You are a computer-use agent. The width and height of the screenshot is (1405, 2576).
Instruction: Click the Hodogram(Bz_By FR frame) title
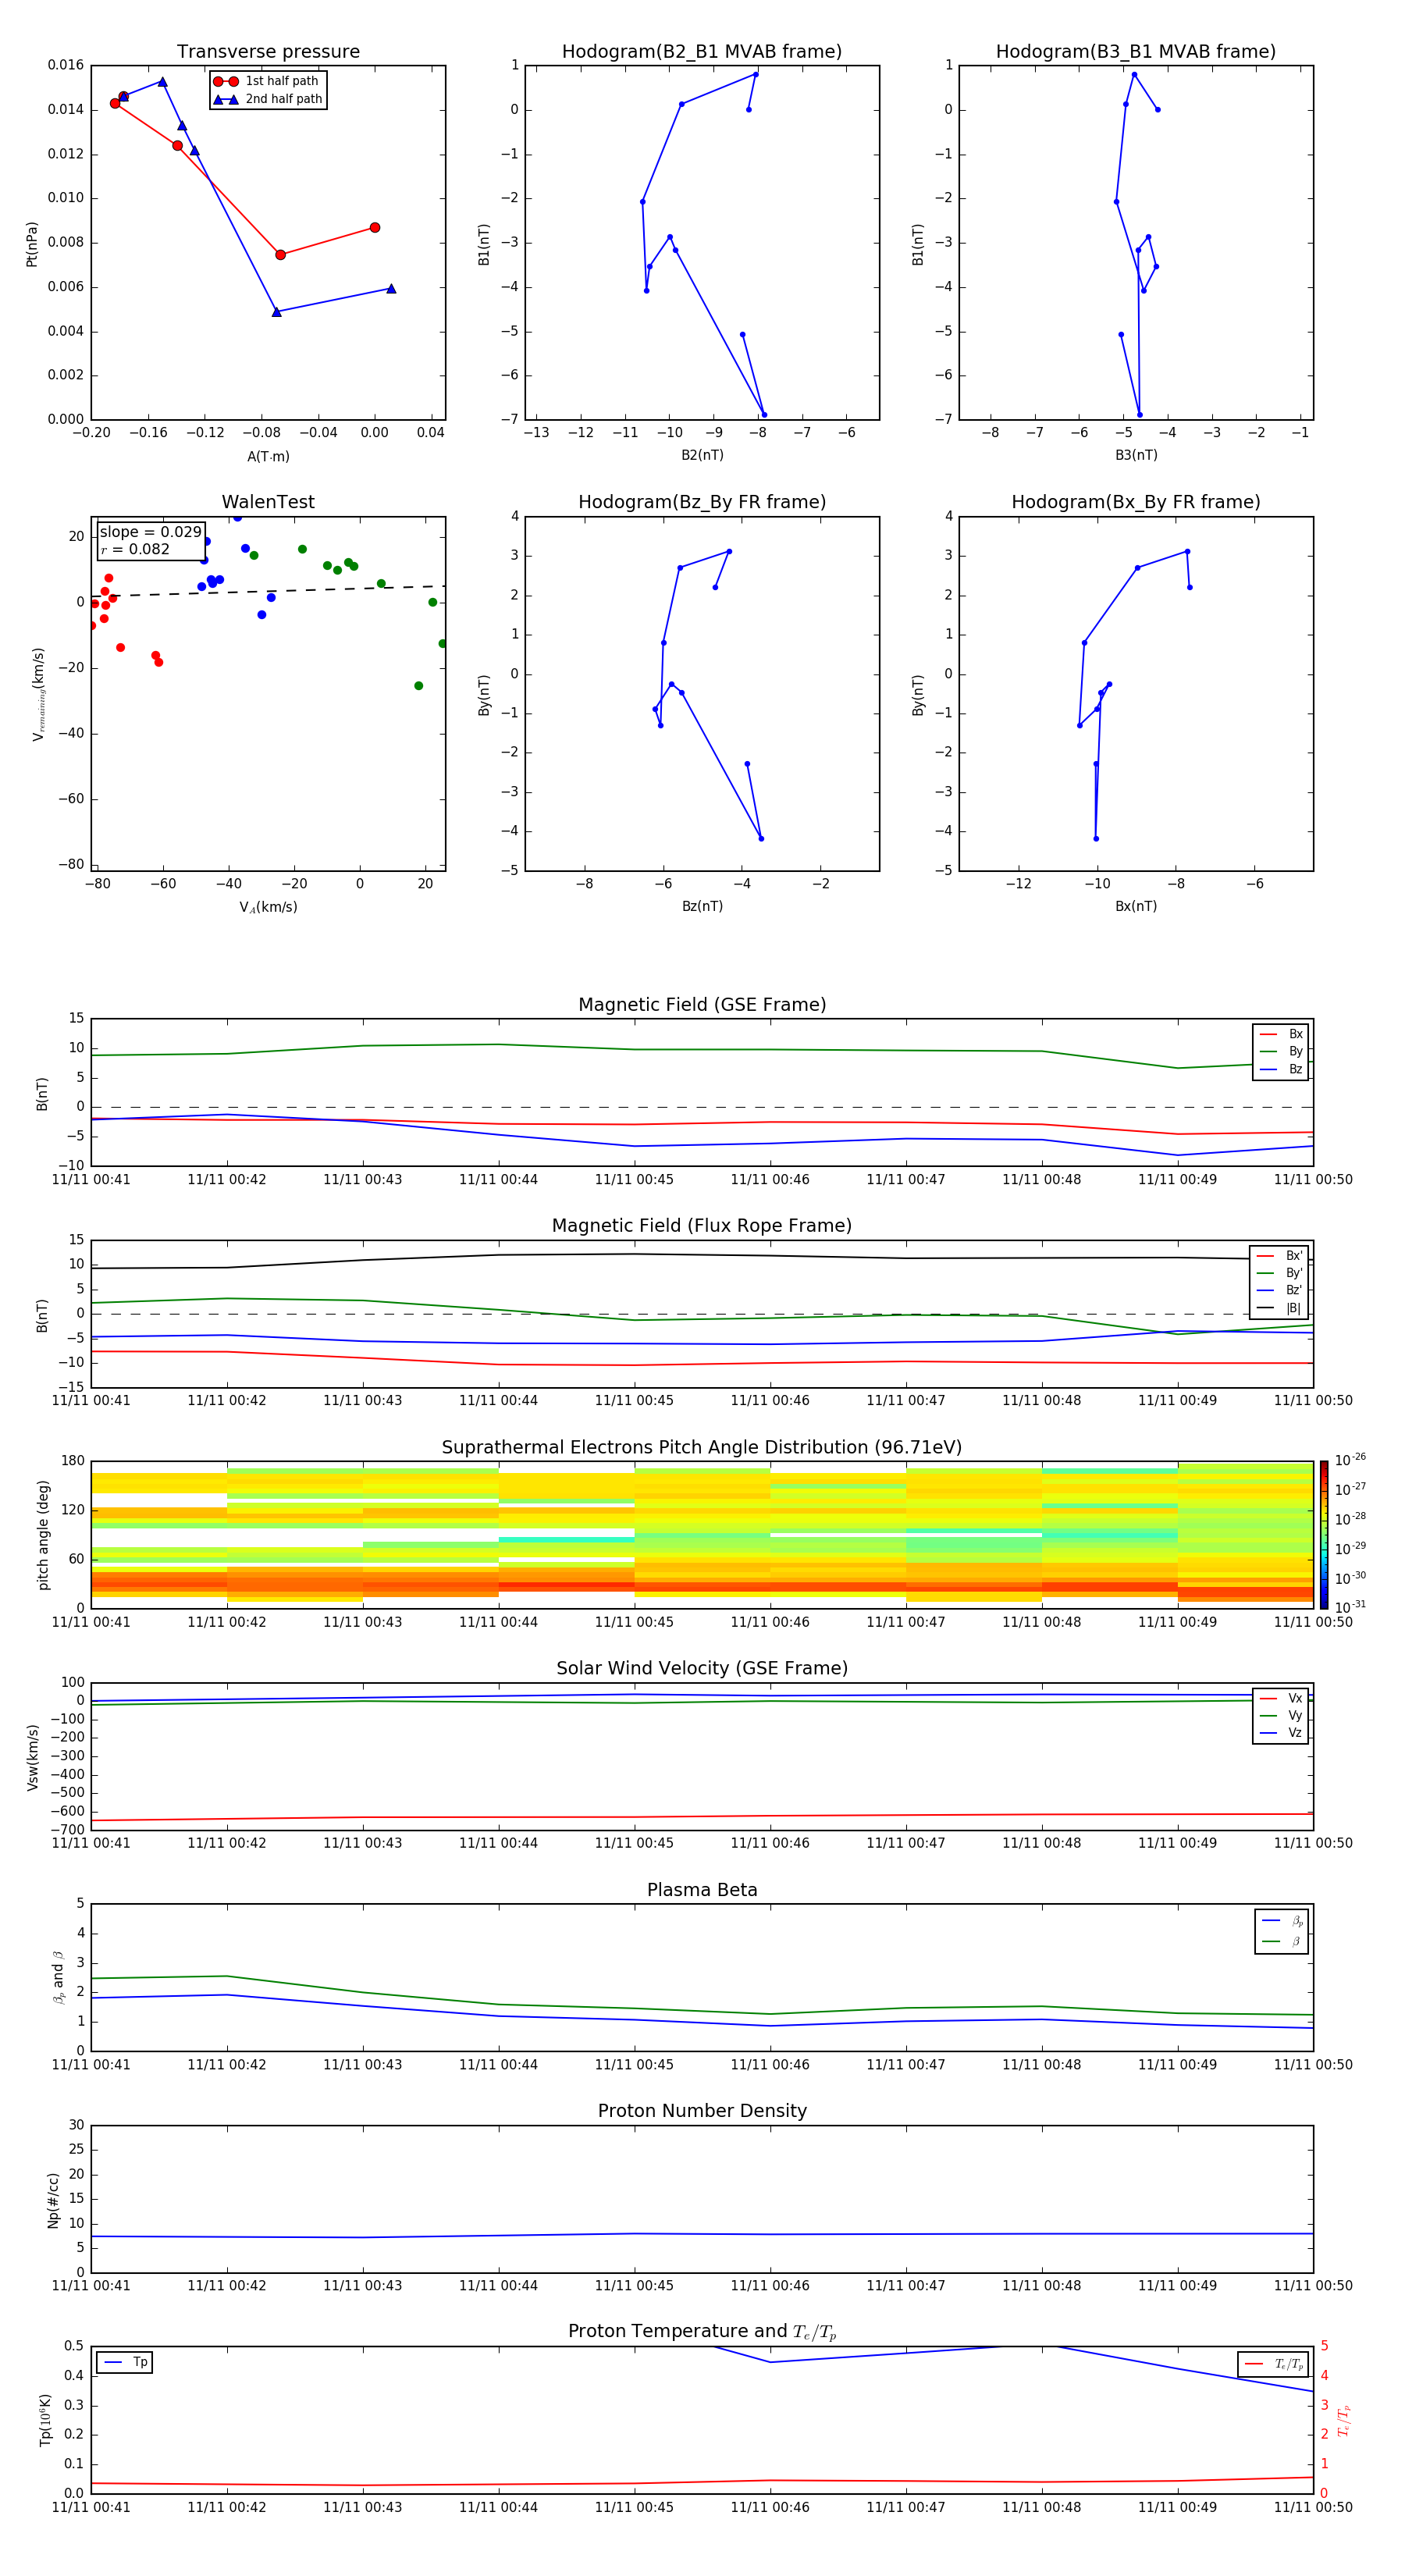point(702,502)
